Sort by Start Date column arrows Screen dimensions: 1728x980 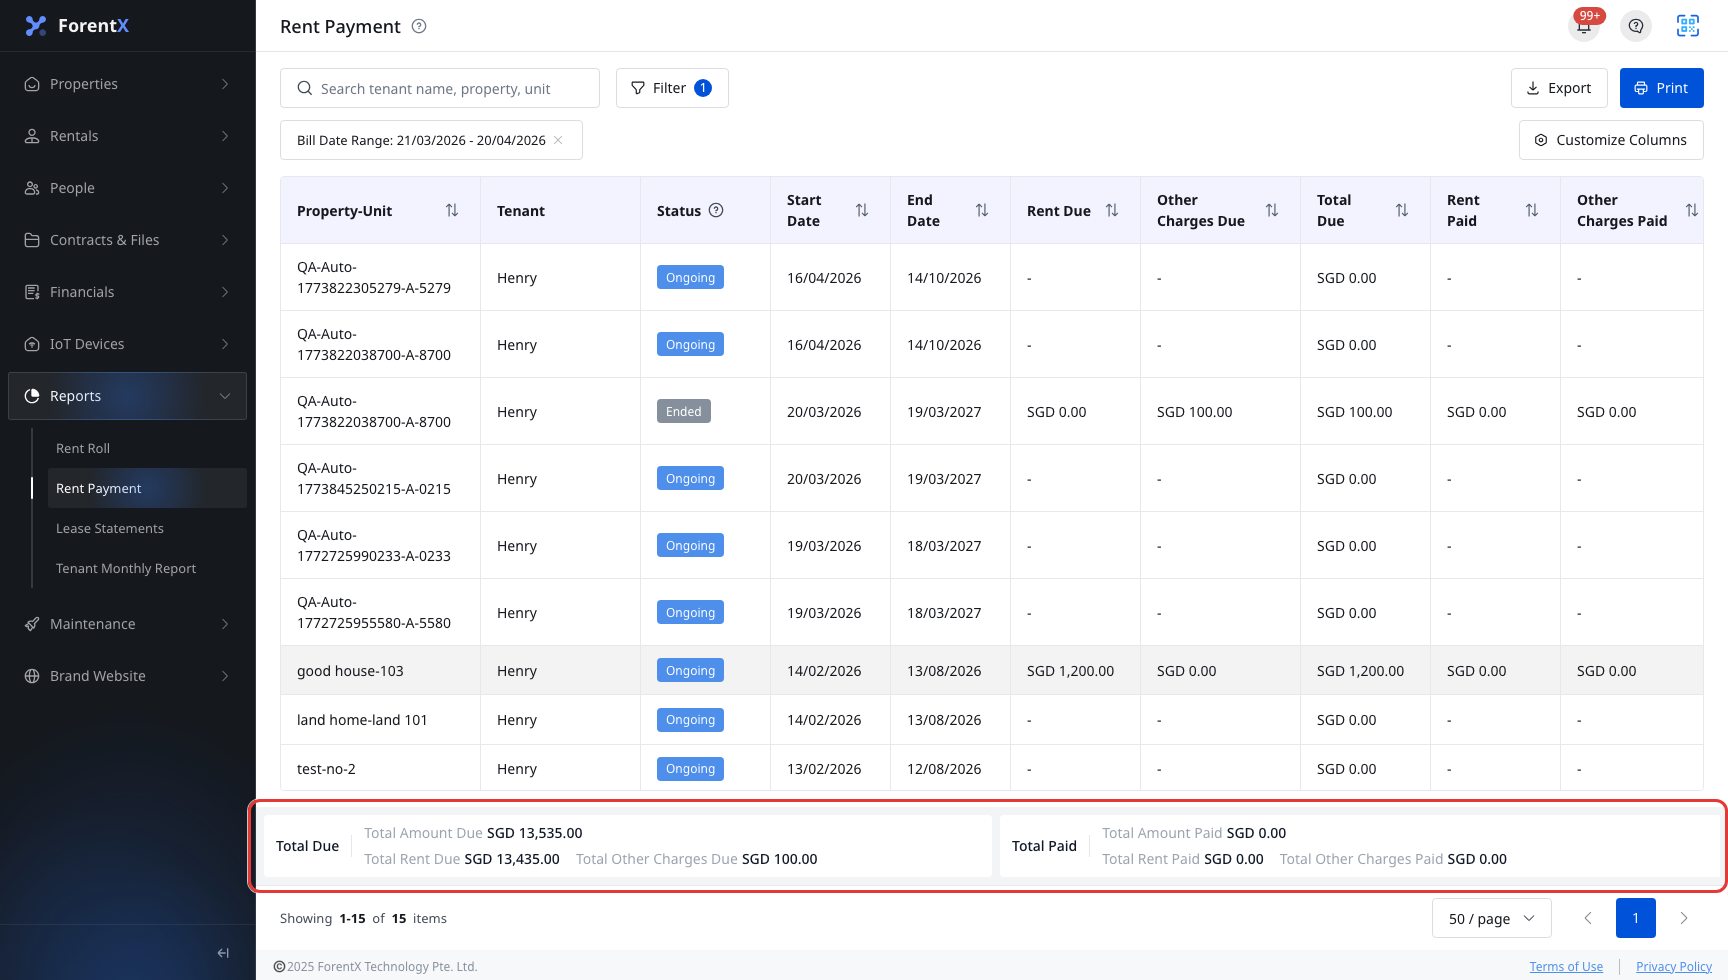click(x=862, y=210)
